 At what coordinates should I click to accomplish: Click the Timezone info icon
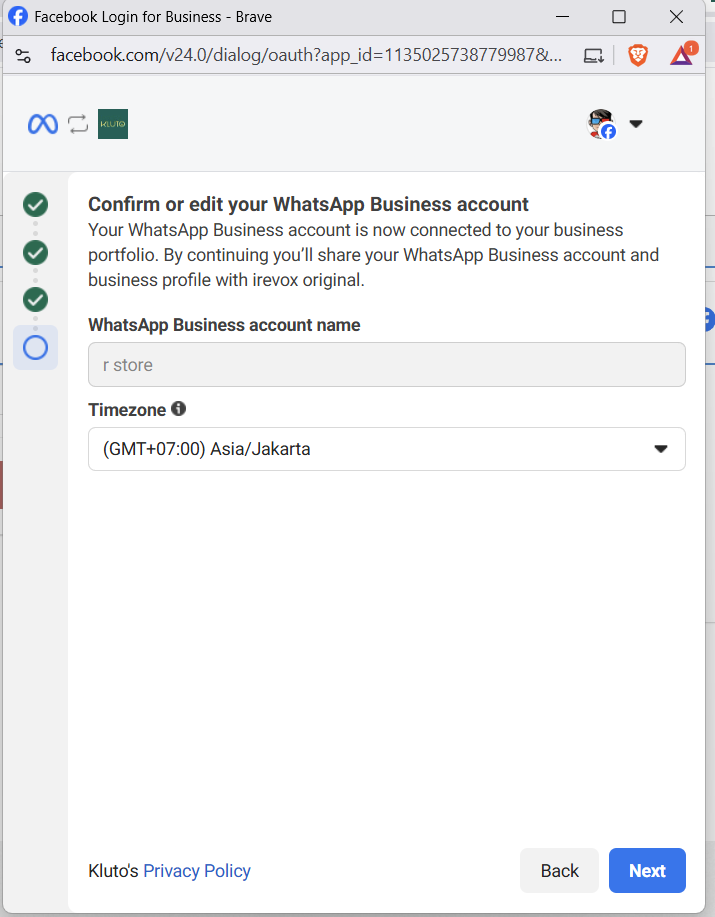[x=178, y=409]
